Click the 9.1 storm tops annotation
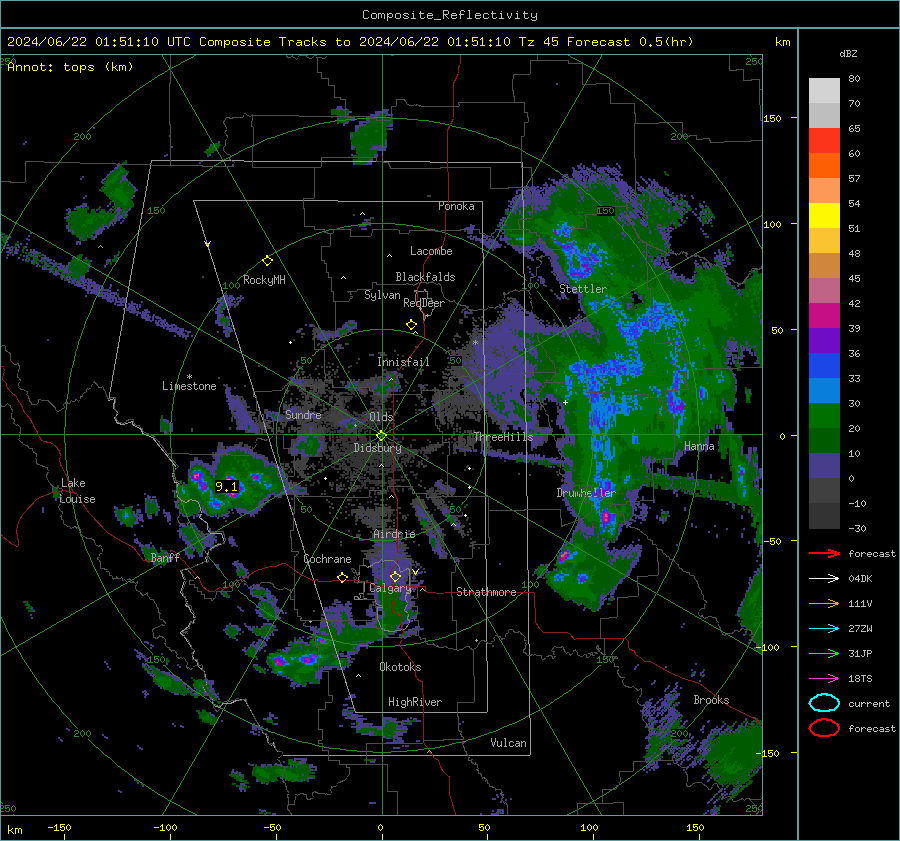The image size is (900, 841). [x=227, y=487]
